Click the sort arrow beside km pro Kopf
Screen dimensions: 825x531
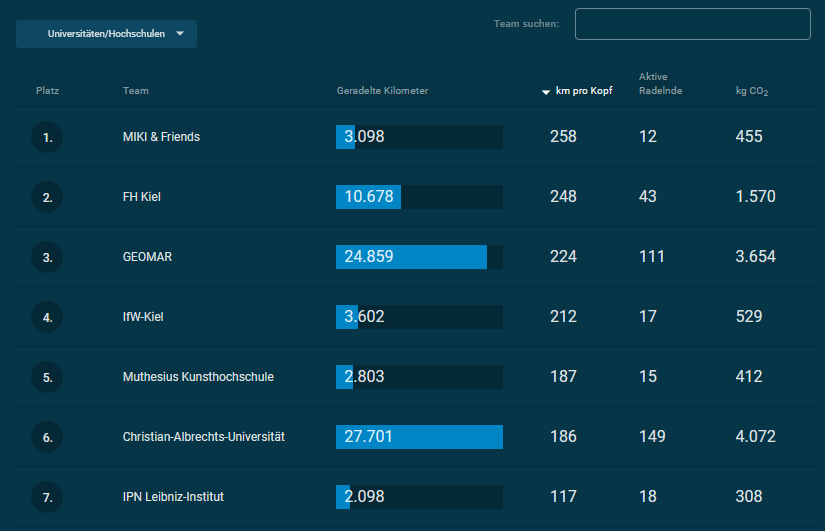[546, 92]
